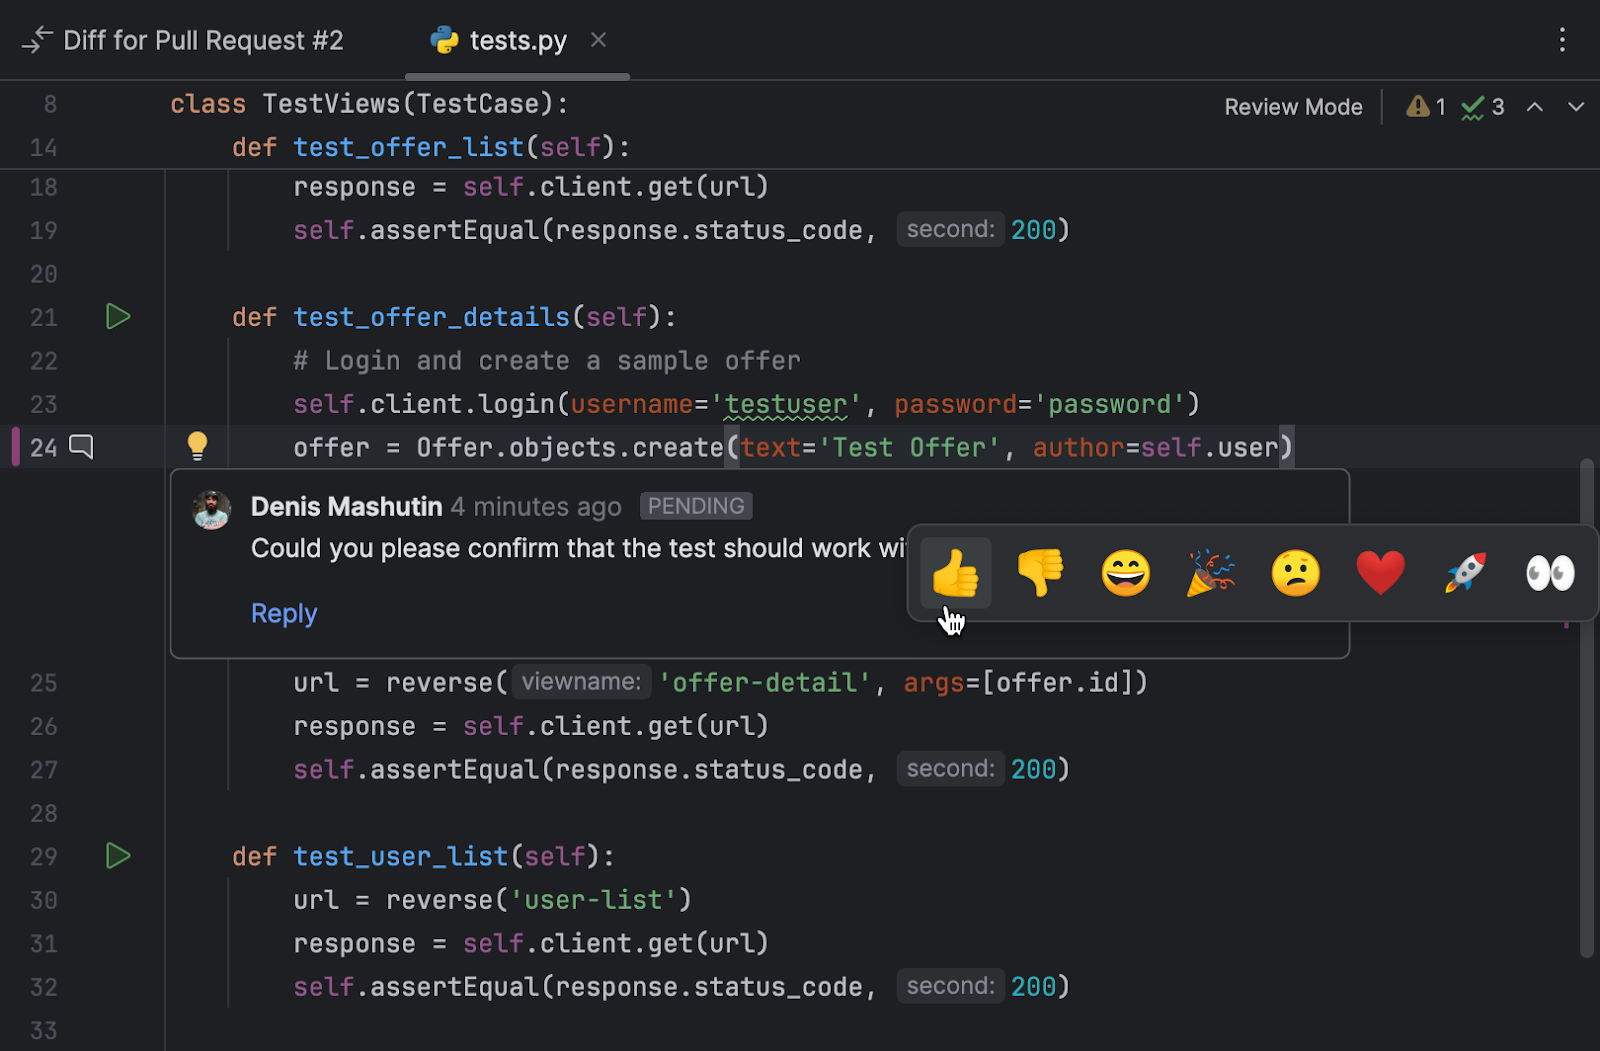Jump to the previous highlighted problem
The image size is (1600, 1051).
click(x=1534, y=107)
